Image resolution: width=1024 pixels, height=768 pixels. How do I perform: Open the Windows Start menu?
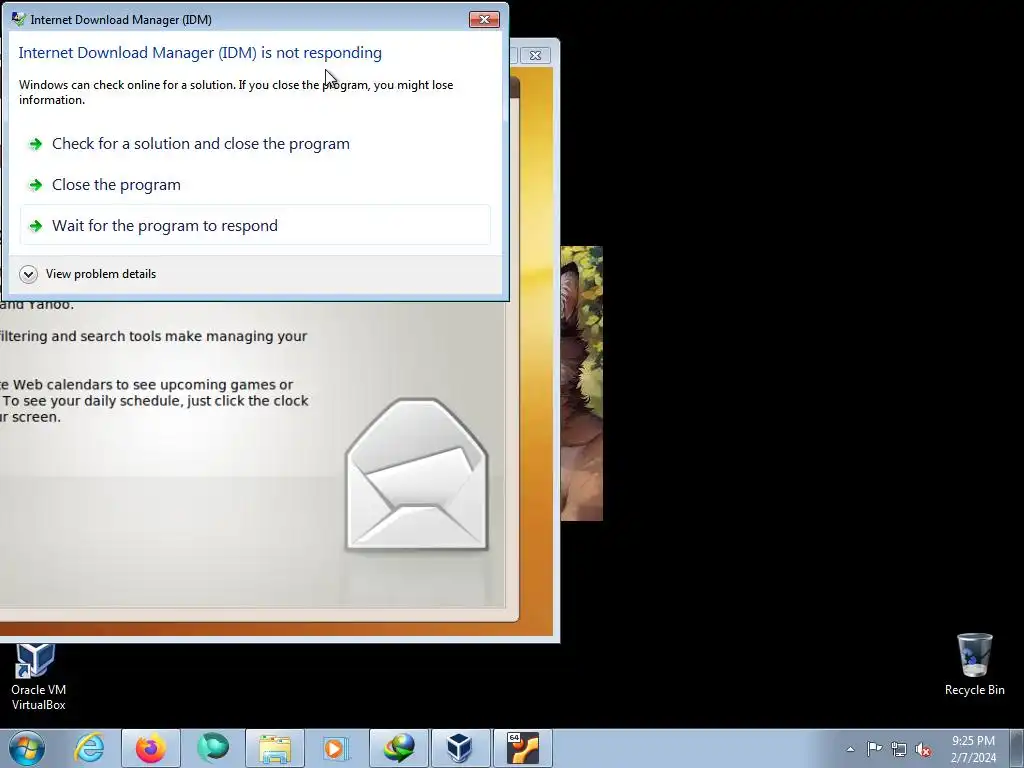click(27, 748)
